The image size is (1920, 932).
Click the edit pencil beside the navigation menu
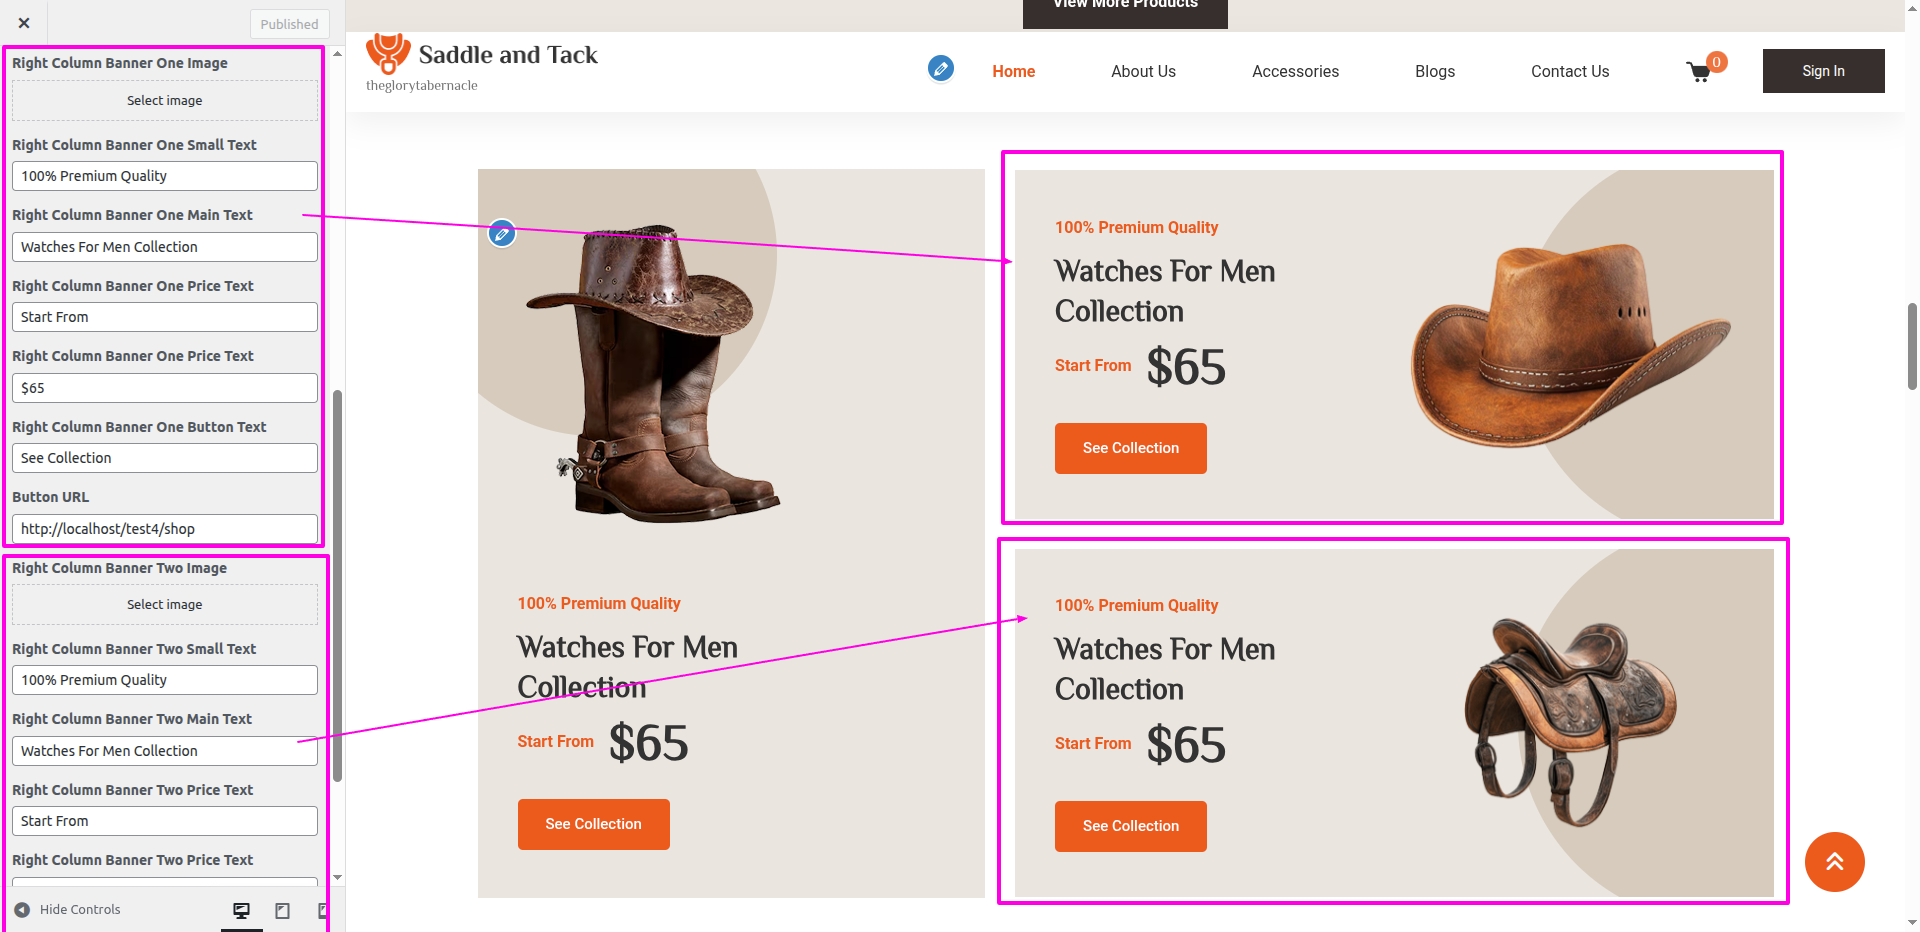pos(940,68)
